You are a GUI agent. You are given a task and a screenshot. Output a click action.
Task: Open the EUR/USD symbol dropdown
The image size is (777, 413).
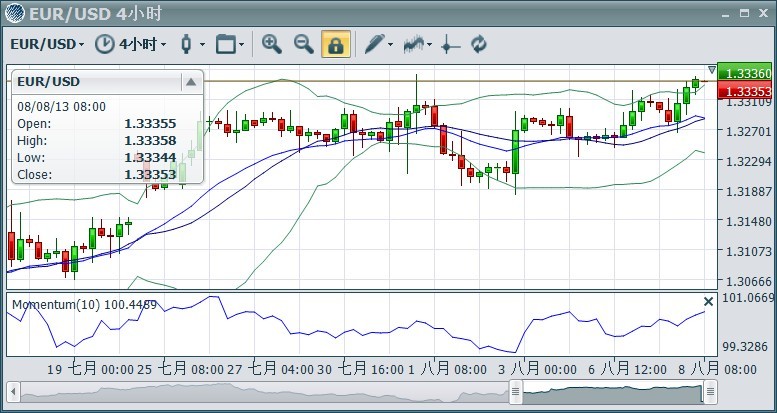47,44
